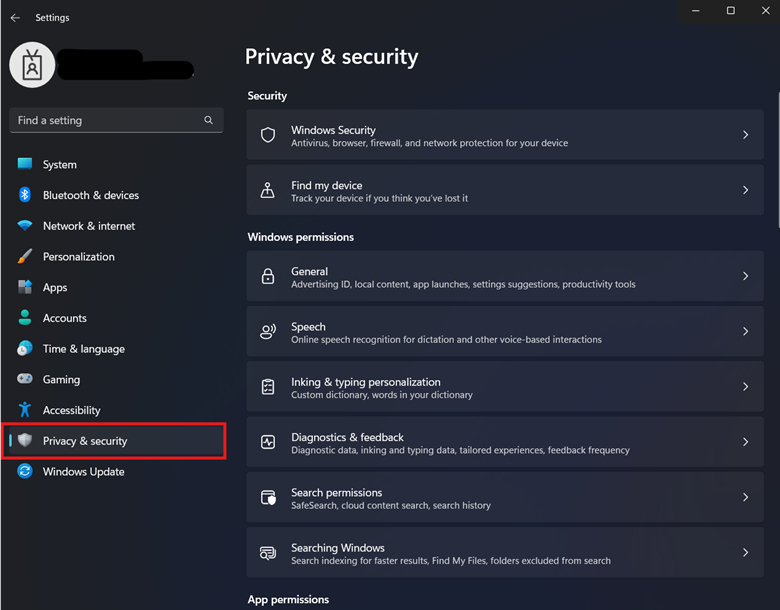Select Time & language in sidebar
780x610 pixels.
click(x=116, y=349)
